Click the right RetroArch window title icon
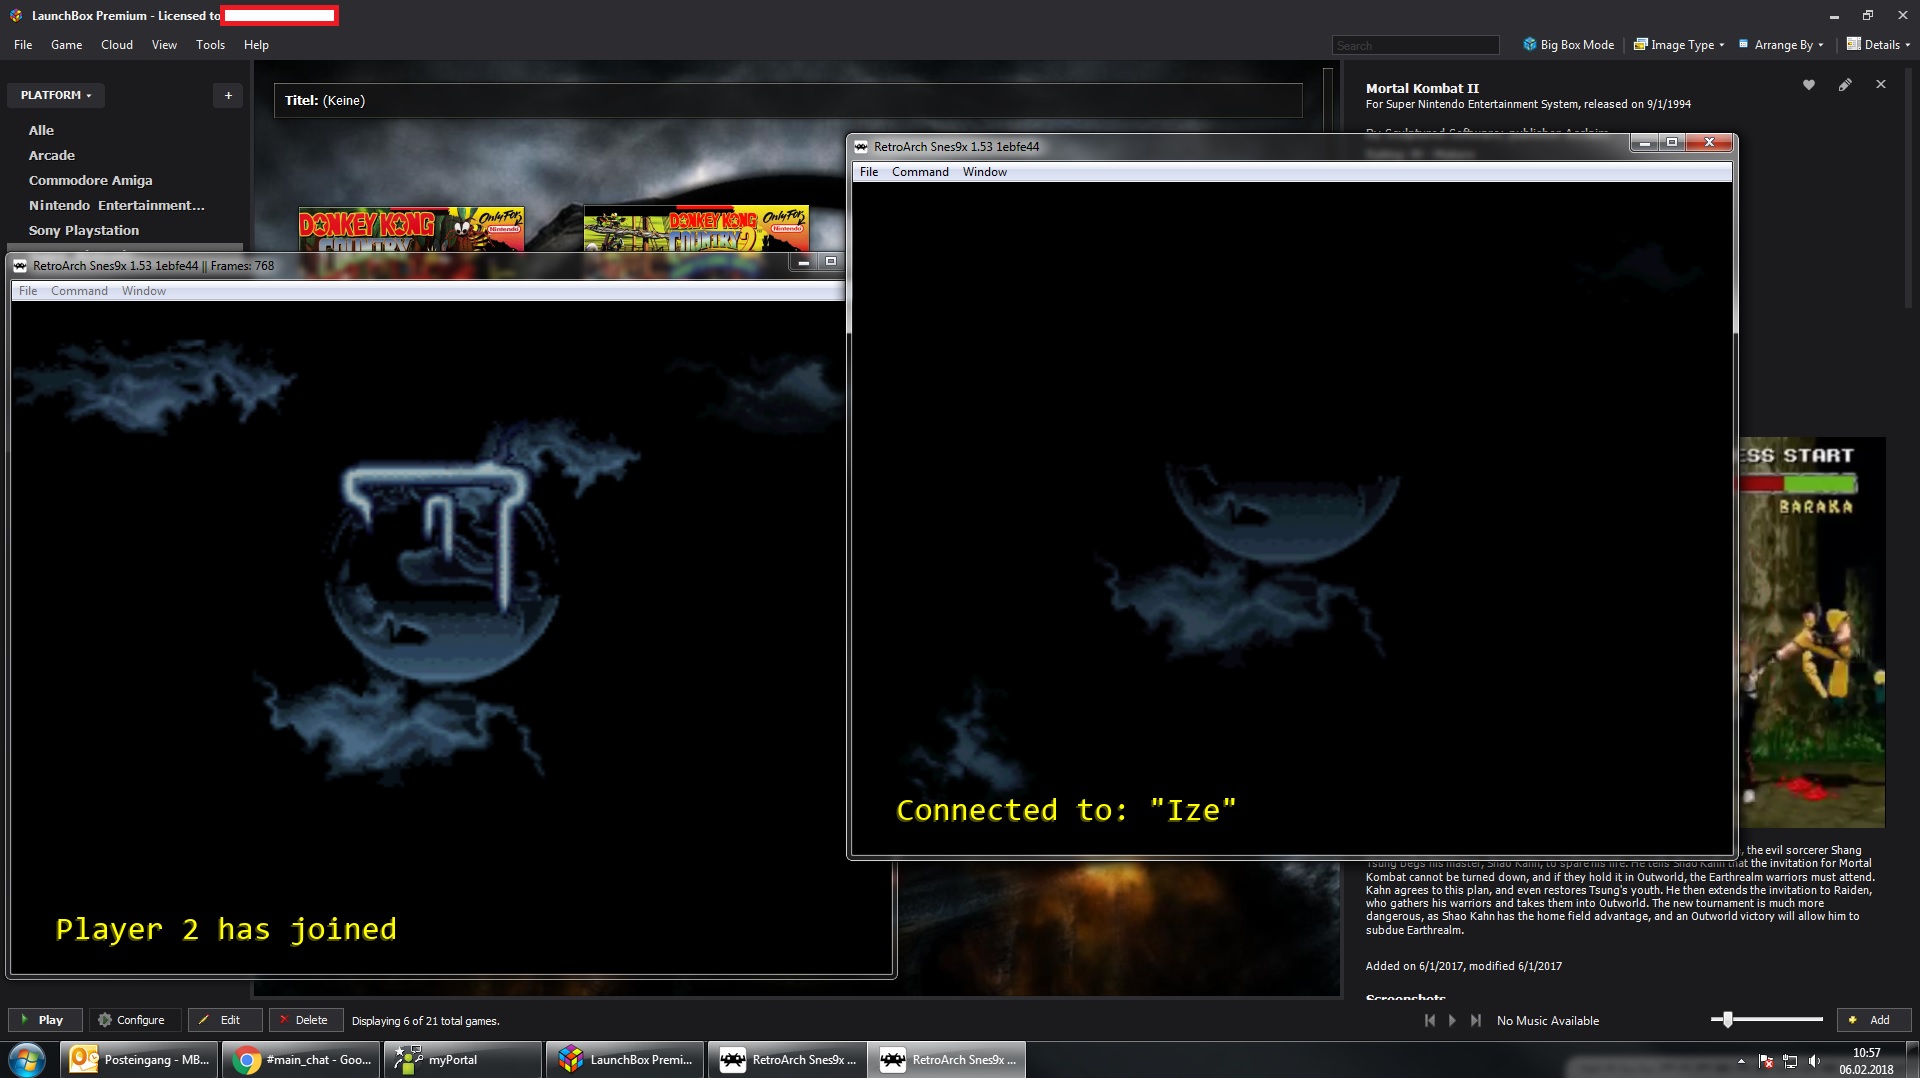 coord(861,147)
